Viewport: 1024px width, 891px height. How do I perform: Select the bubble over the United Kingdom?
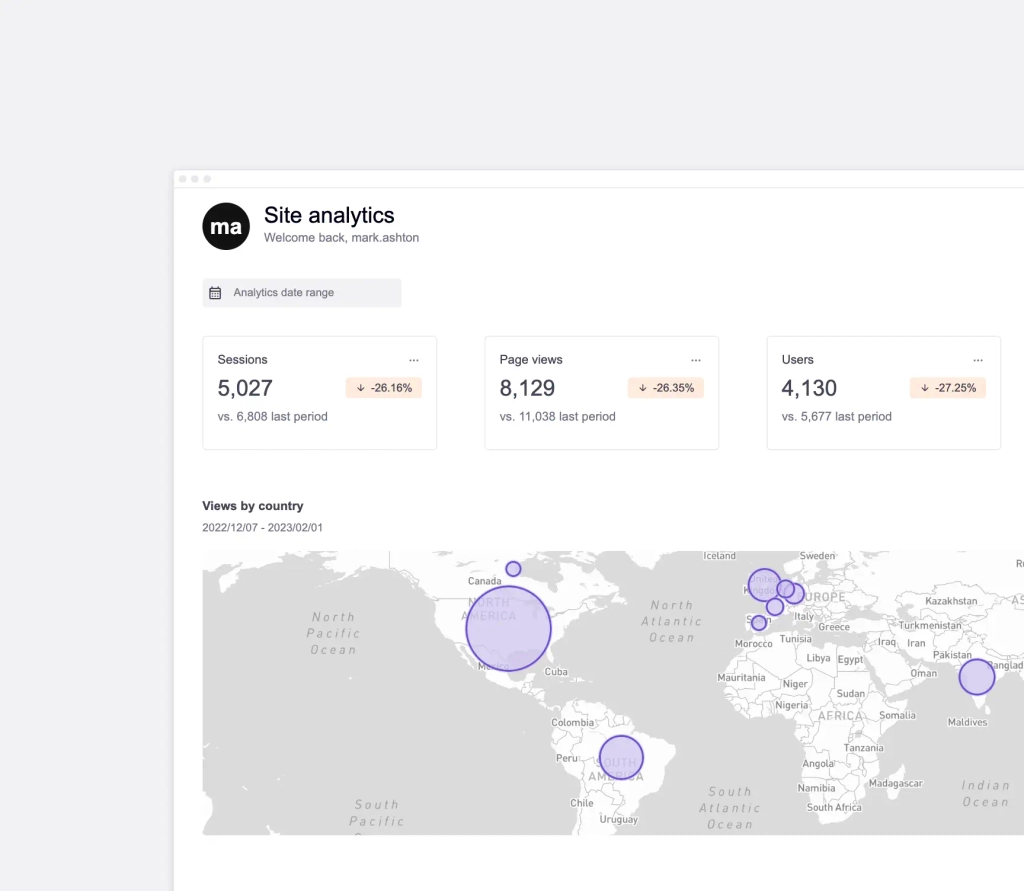point(764,584)
